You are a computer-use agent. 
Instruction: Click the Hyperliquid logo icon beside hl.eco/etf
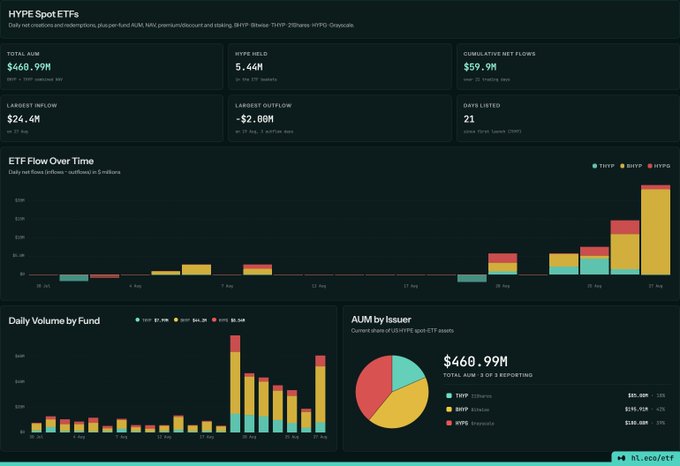[621, 458]
